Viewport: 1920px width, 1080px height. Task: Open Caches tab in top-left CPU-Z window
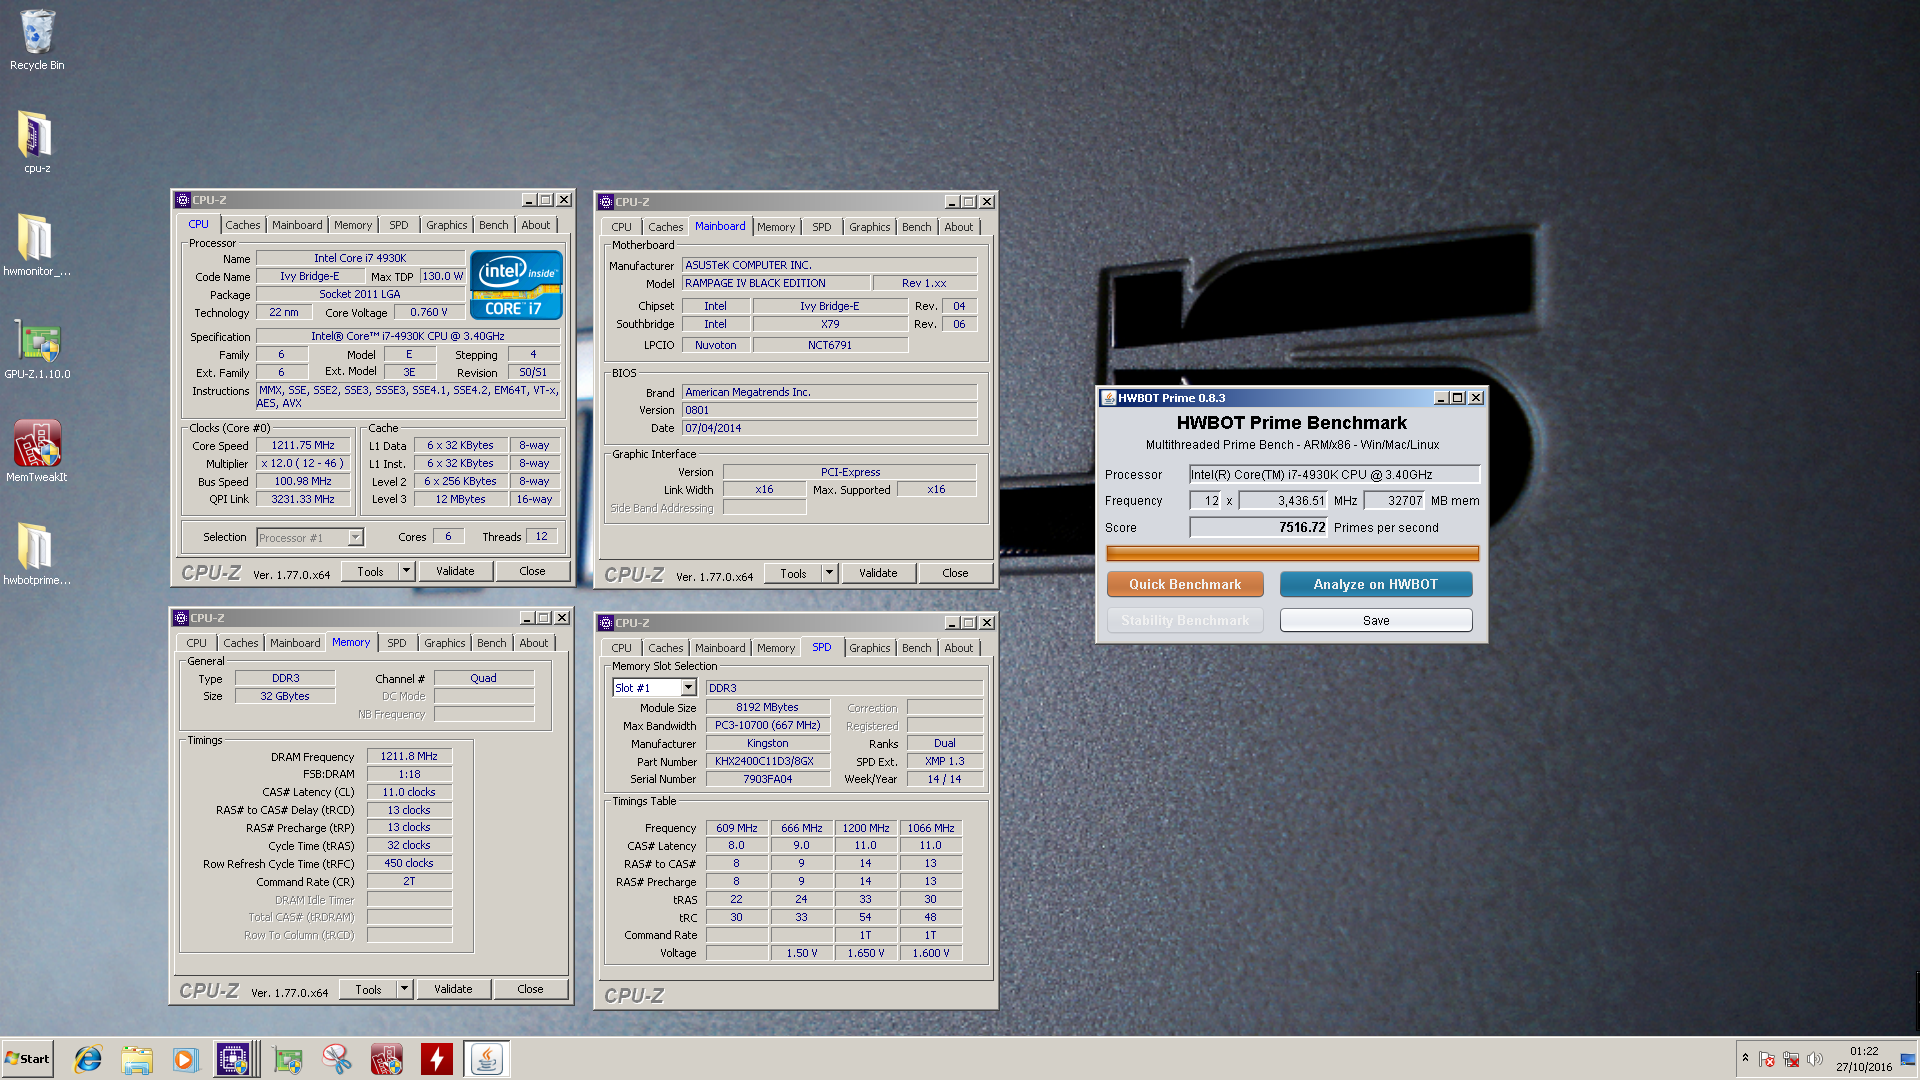(243, 225)
